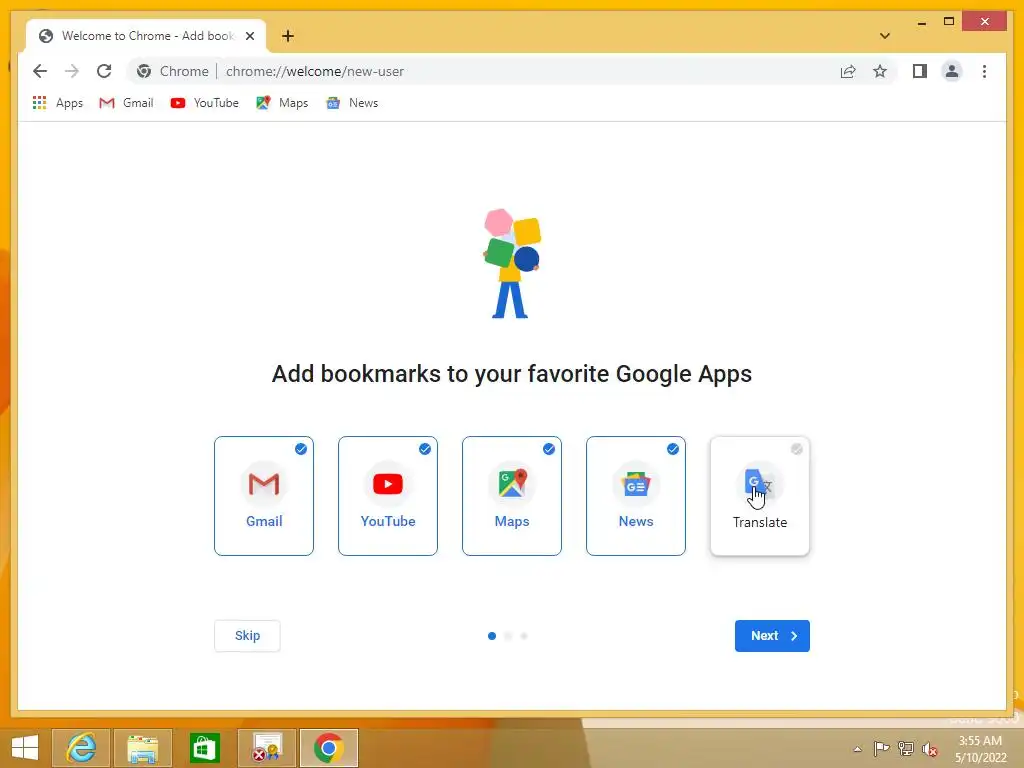Click the browser forward arrow
The height and width of the screenshot is (768, 1024).
point(72,71)
